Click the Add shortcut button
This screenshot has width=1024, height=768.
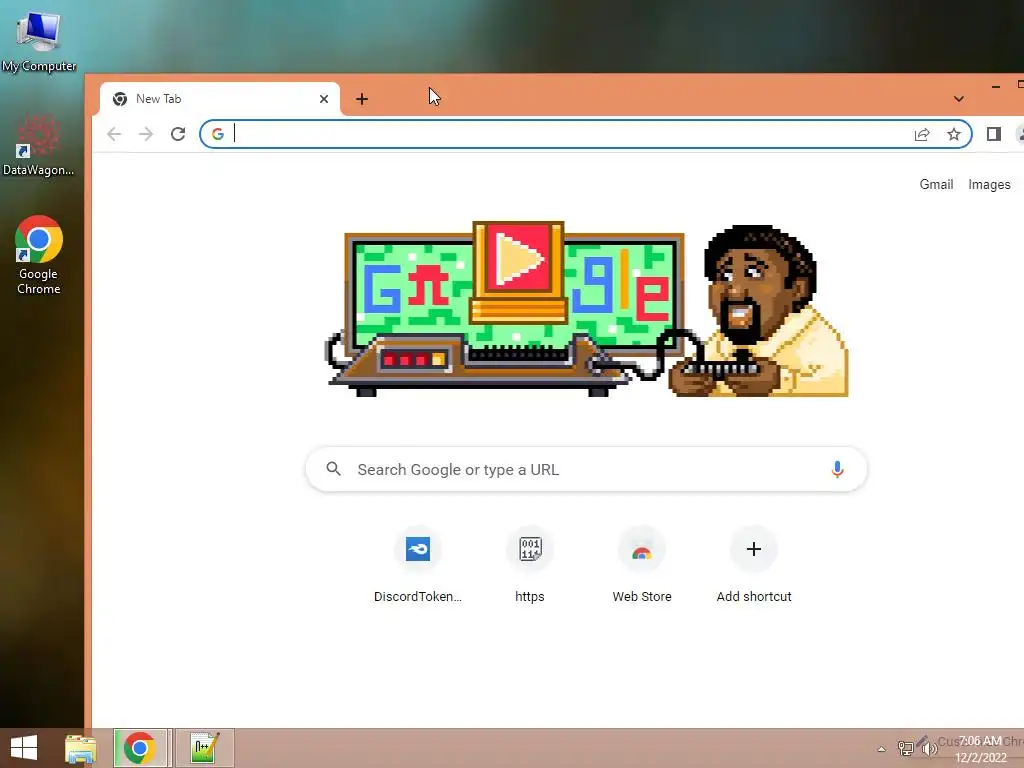[x=754, y=566]
